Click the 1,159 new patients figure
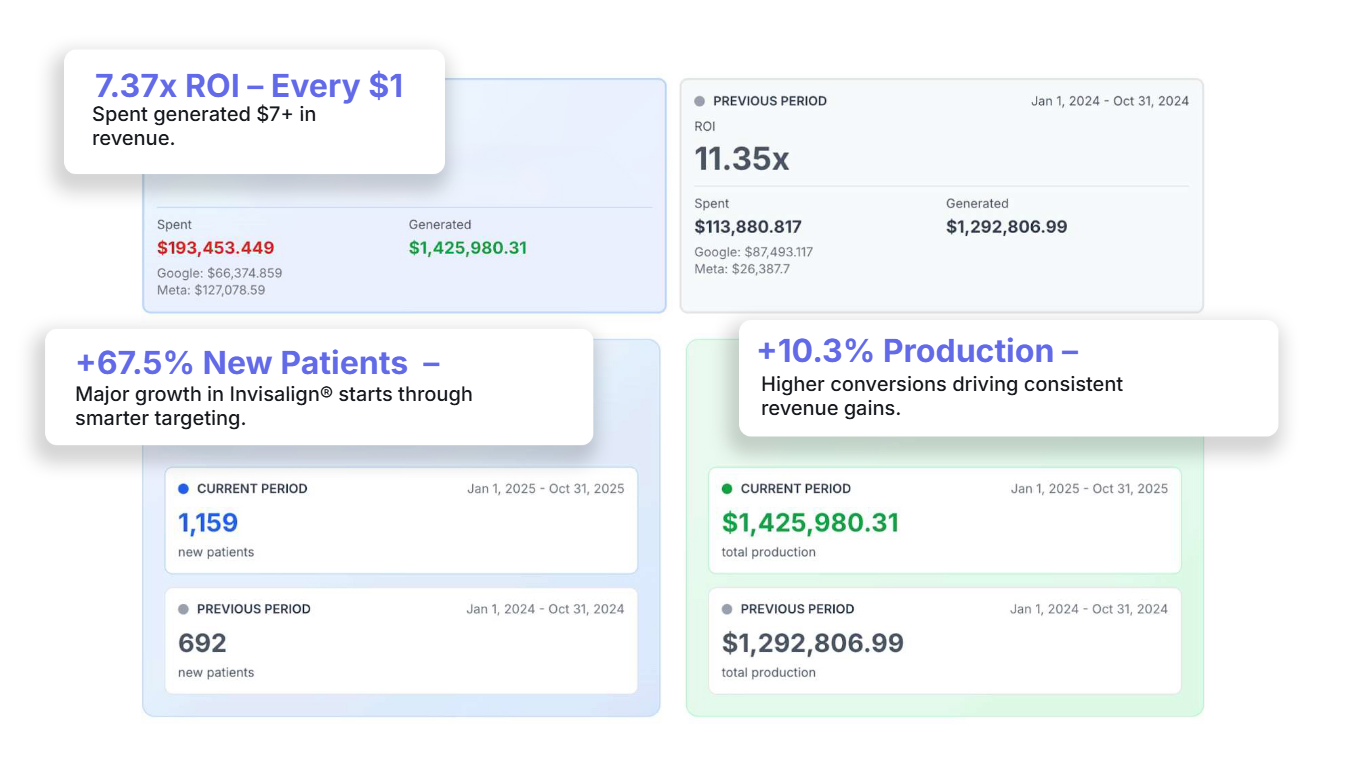This screenshot has width=1348, height=774. coord(208,523)
